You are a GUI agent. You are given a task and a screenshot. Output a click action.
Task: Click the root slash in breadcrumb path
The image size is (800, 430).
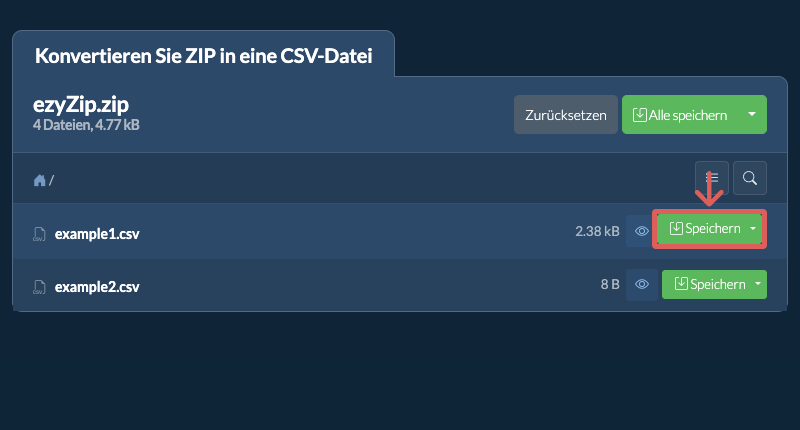(x=51, y=181)
